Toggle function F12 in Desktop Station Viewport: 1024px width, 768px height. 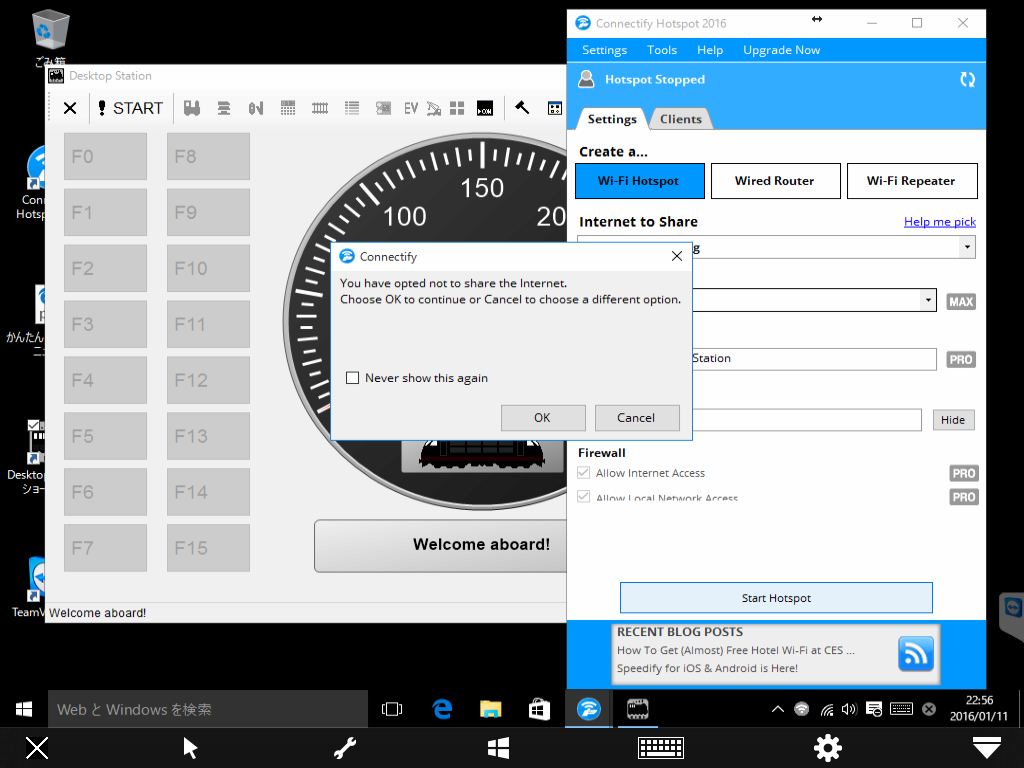click(x=208, y=379)
